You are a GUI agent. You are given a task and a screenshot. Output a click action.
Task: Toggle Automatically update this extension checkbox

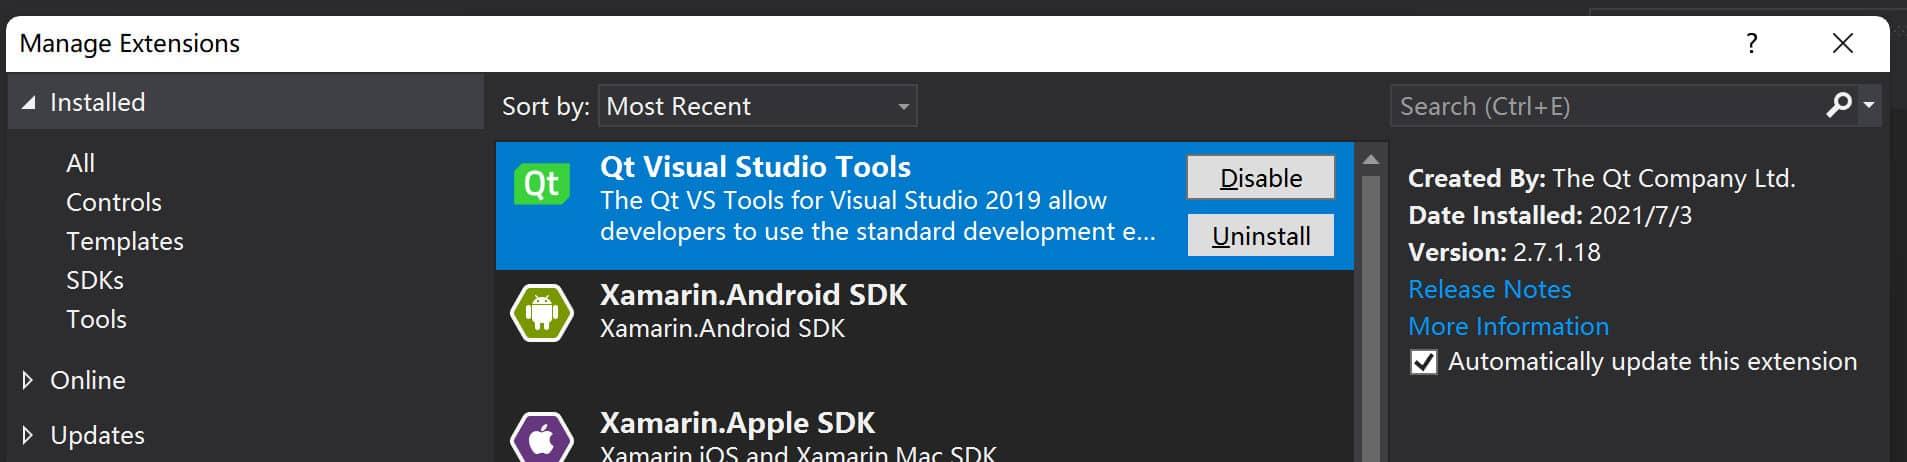pos(1423,362)
